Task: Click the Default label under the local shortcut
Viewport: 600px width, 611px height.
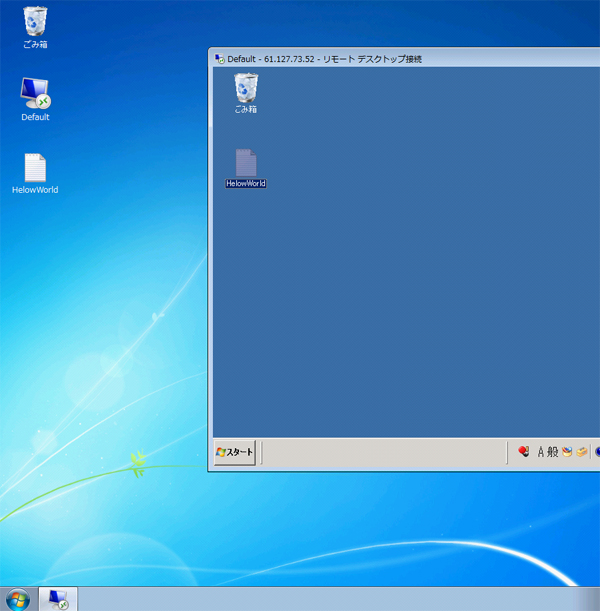Action: pyautogui.click(x=35, y=117)
